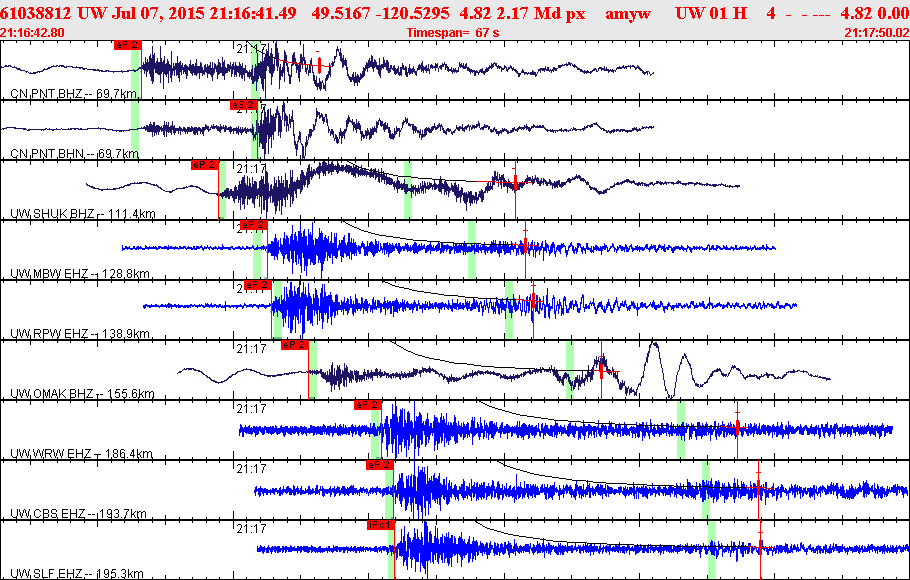Click the UW RPW EHZ 138.9km station label
The height and width of the screenshot is (580, 910).
coord(80,334)
